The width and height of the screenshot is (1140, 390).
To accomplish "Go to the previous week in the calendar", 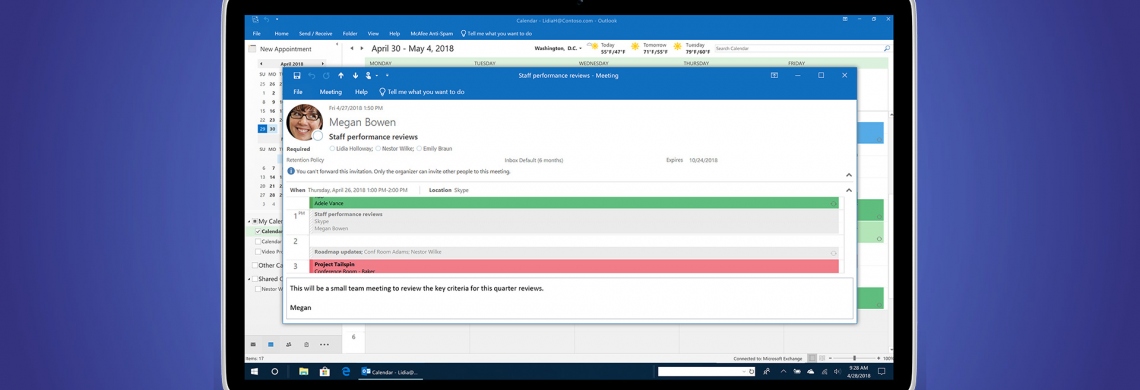I will click(x=352, y=49).
